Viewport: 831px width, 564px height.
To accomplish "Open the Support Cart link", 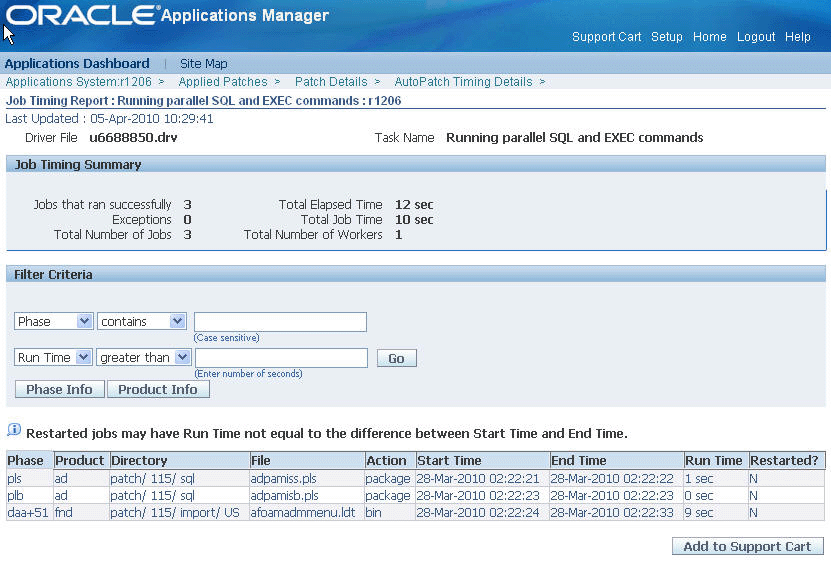I will (x=606, y=37).
